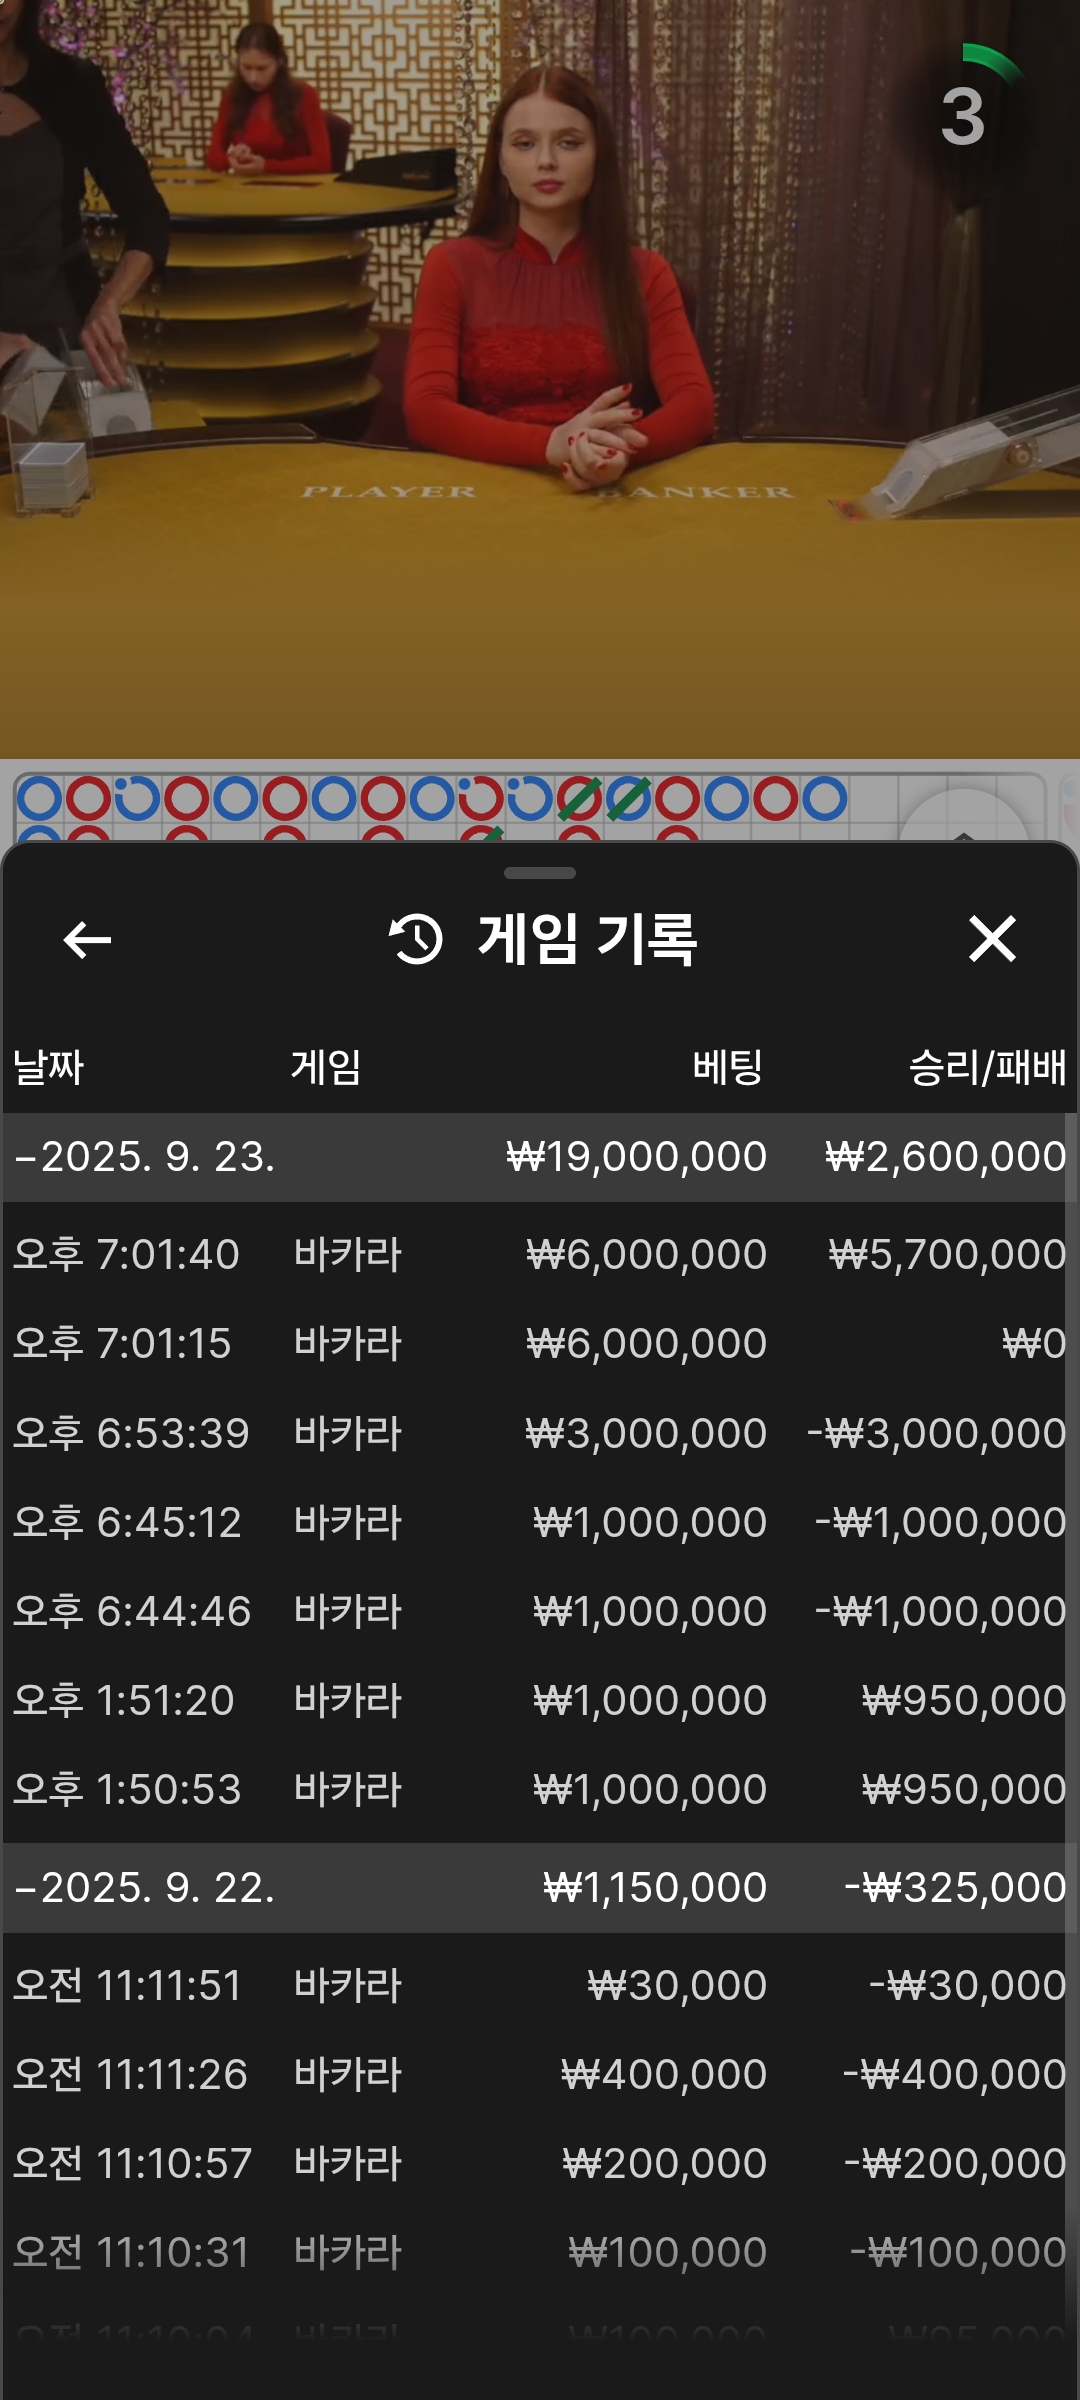Click the ₩0 result amount
1080x2400 pixels.
pos(1035,1343)
